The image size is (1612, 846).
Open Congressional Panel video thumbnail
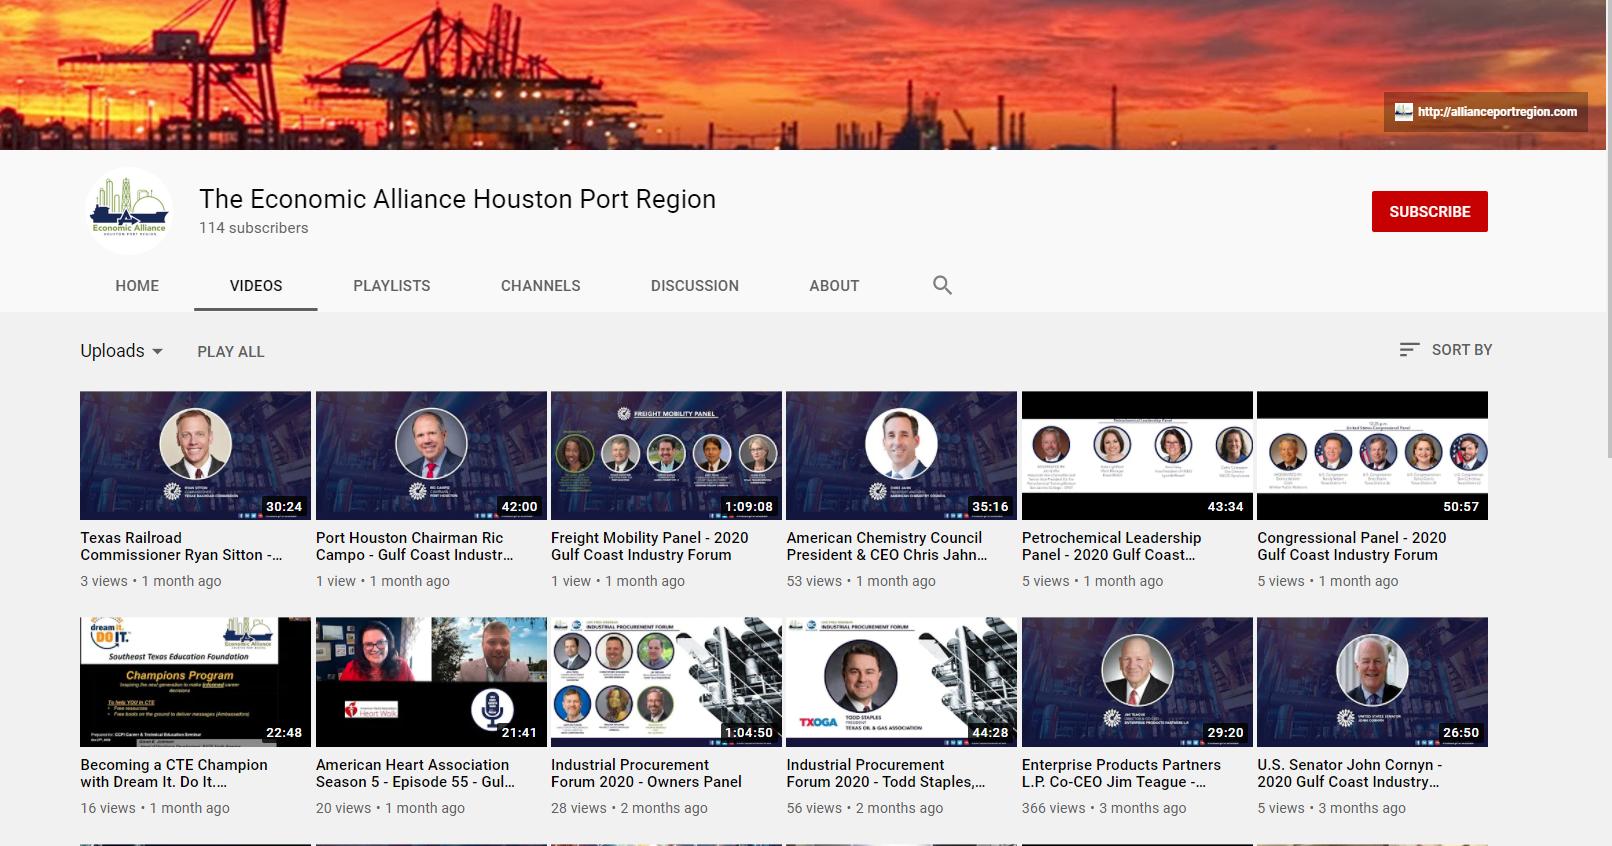coord(1373,456)
